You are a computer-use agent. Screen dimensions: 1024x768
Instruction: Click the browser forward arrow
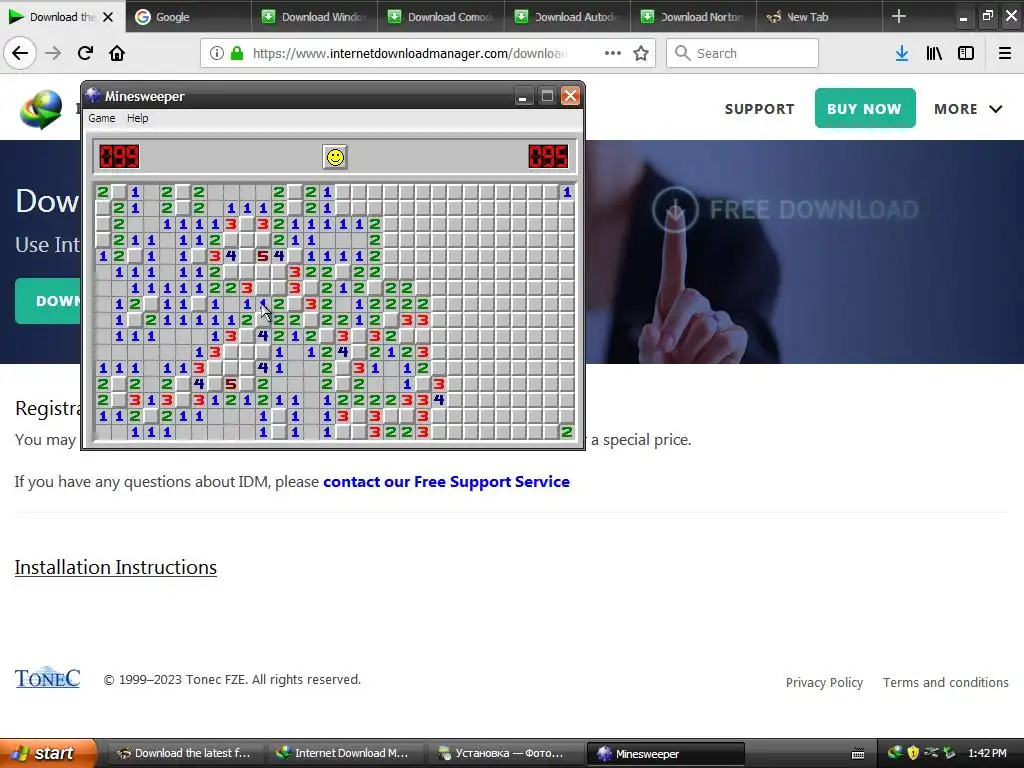(54, 54)
